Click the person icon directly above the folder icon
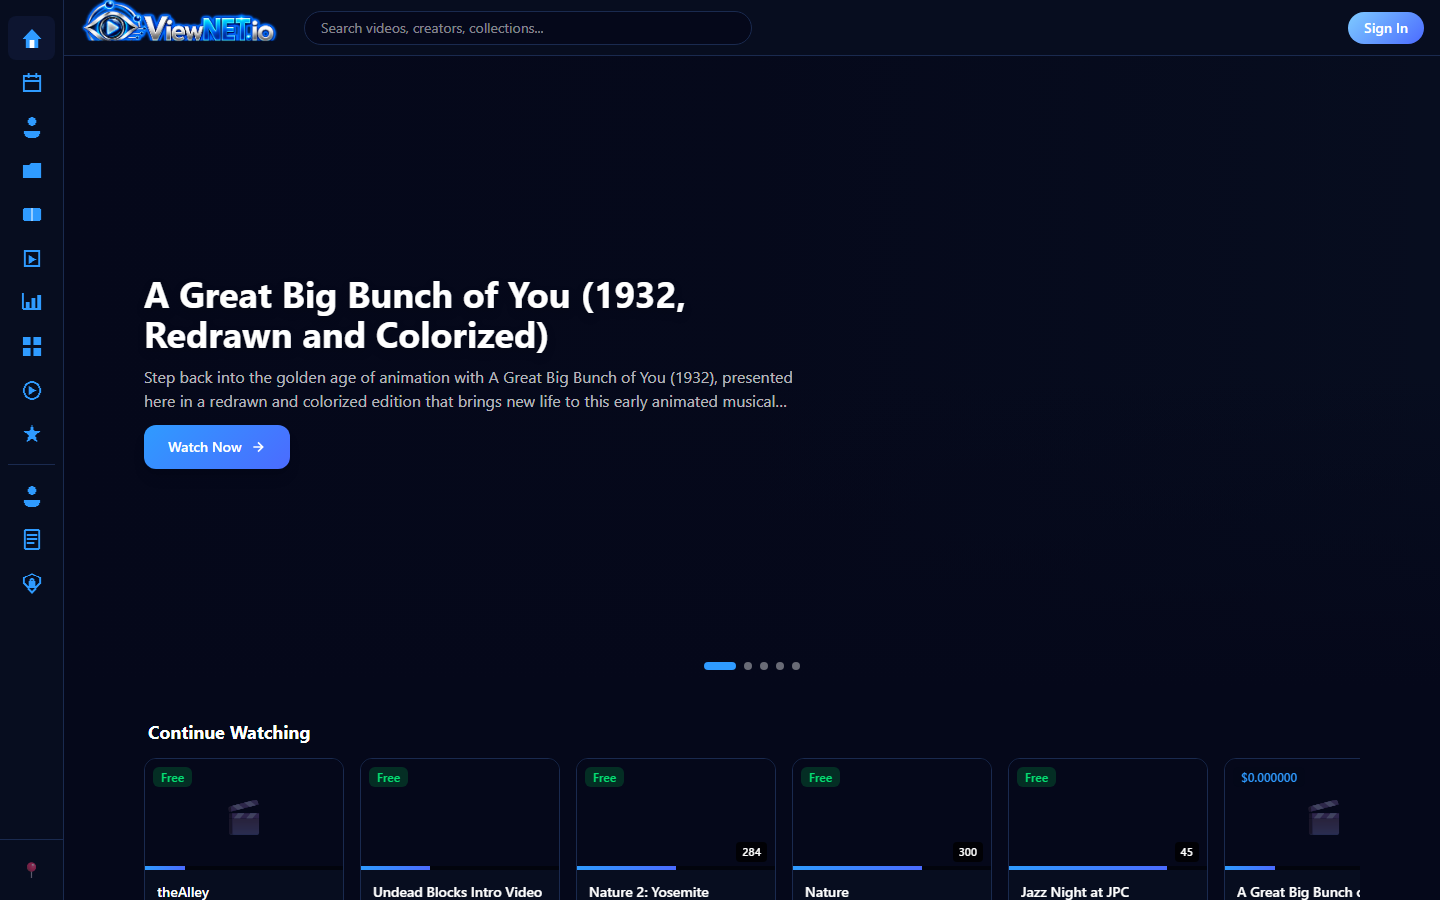Image resolution: width=1440 pixels, height=900 pixels. click(x=32, y=127)
